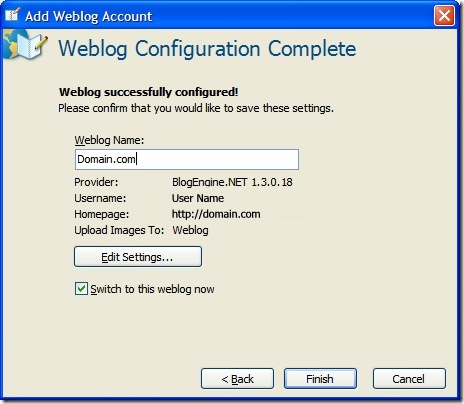Click the Weblog value beside Upload Images To
464x404 pixels.
[190, 230]
